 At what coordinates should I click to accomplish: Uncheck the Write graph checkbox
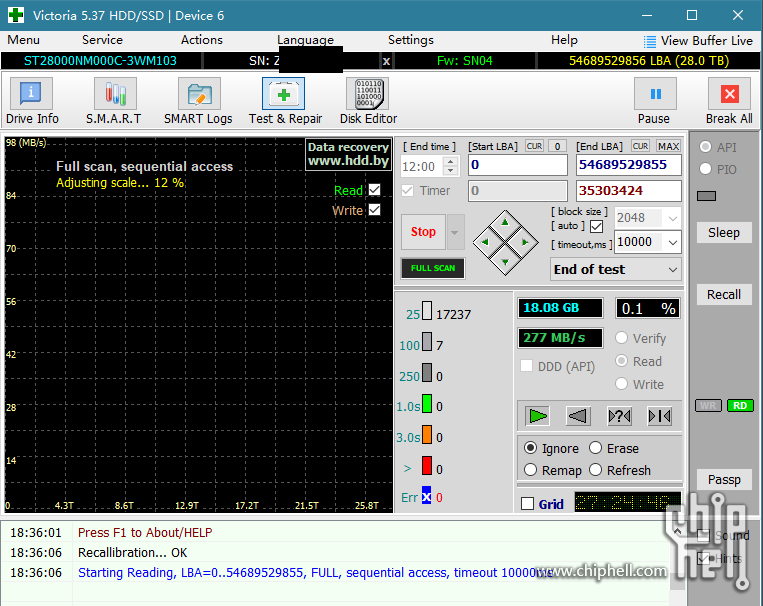click(374, 210)
